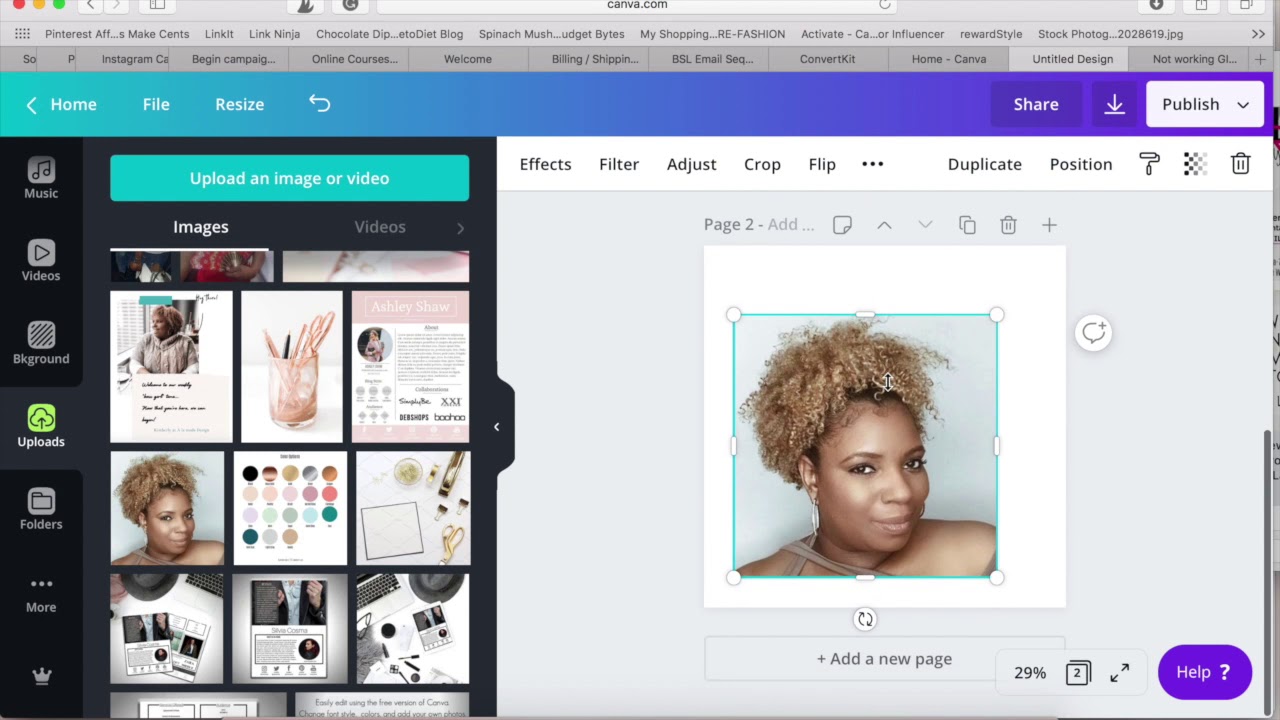The image size is (1280, 720).
Task: Click Add a new page
Action: click(x=884, y=659)
